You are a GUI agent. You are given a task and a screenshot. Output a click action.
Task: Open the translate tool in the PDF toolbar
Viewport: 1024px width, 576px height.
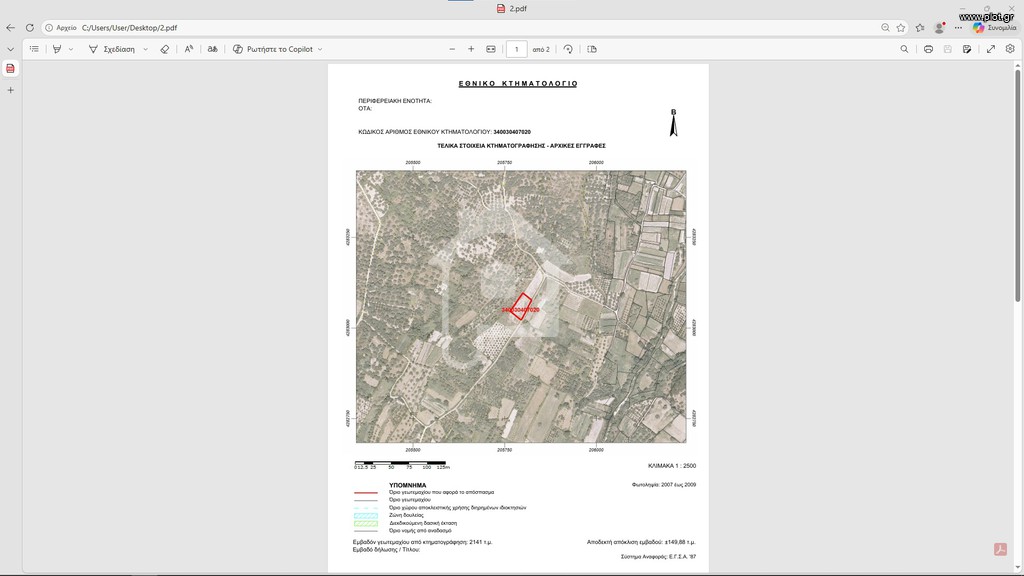coord(212,49)
